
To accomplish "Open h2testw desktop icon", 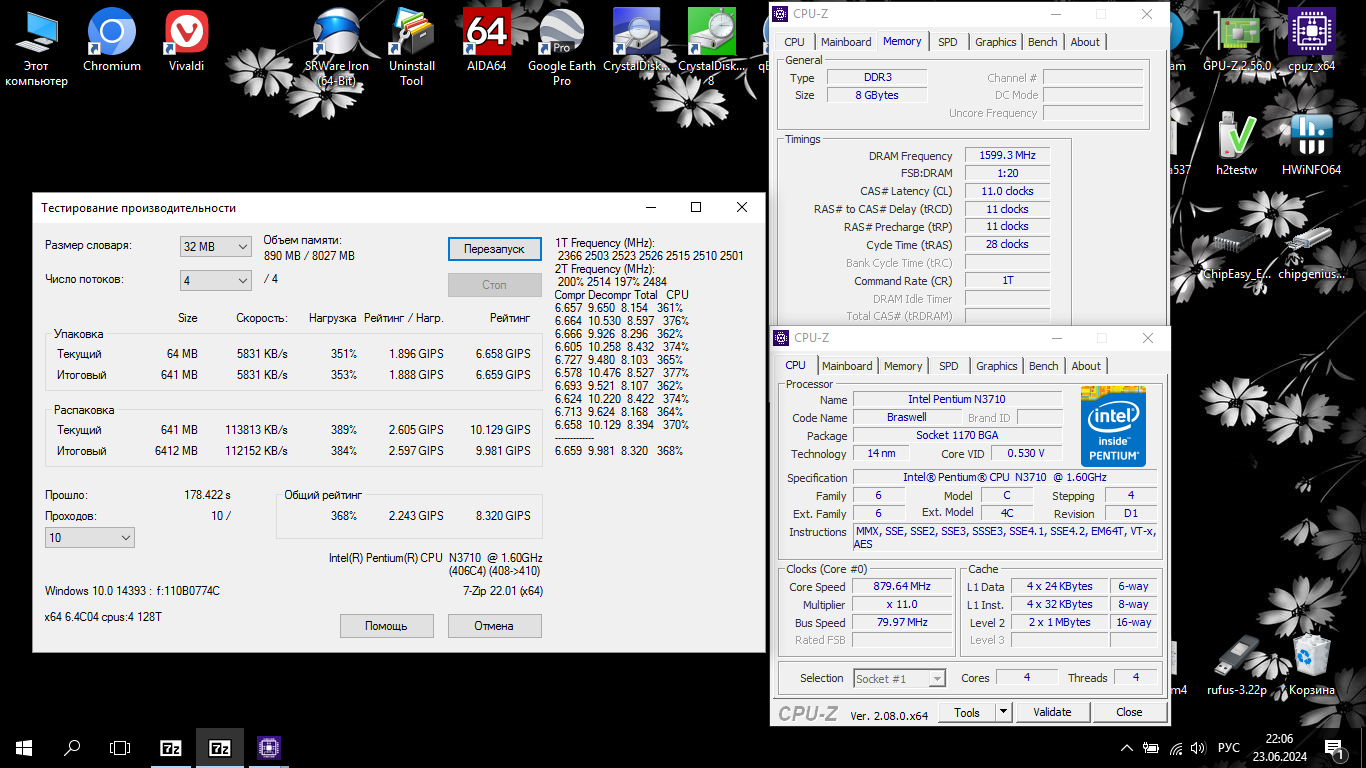I will coord(1237,143).
